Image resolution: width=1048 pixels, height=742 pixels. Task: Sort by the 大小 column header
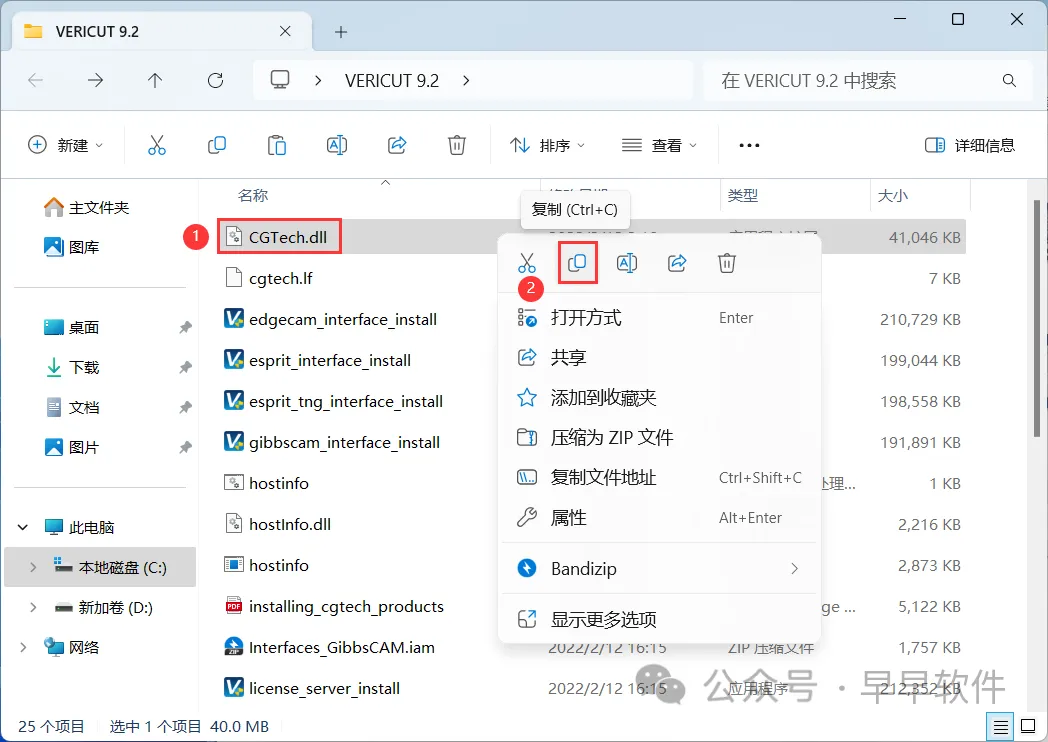point(892,196)
